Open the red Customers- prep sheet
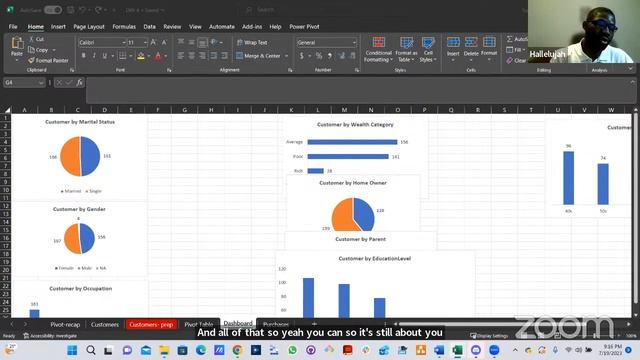Screen dimensions: 640x360 pyautogui.click(x=151, y=324)
